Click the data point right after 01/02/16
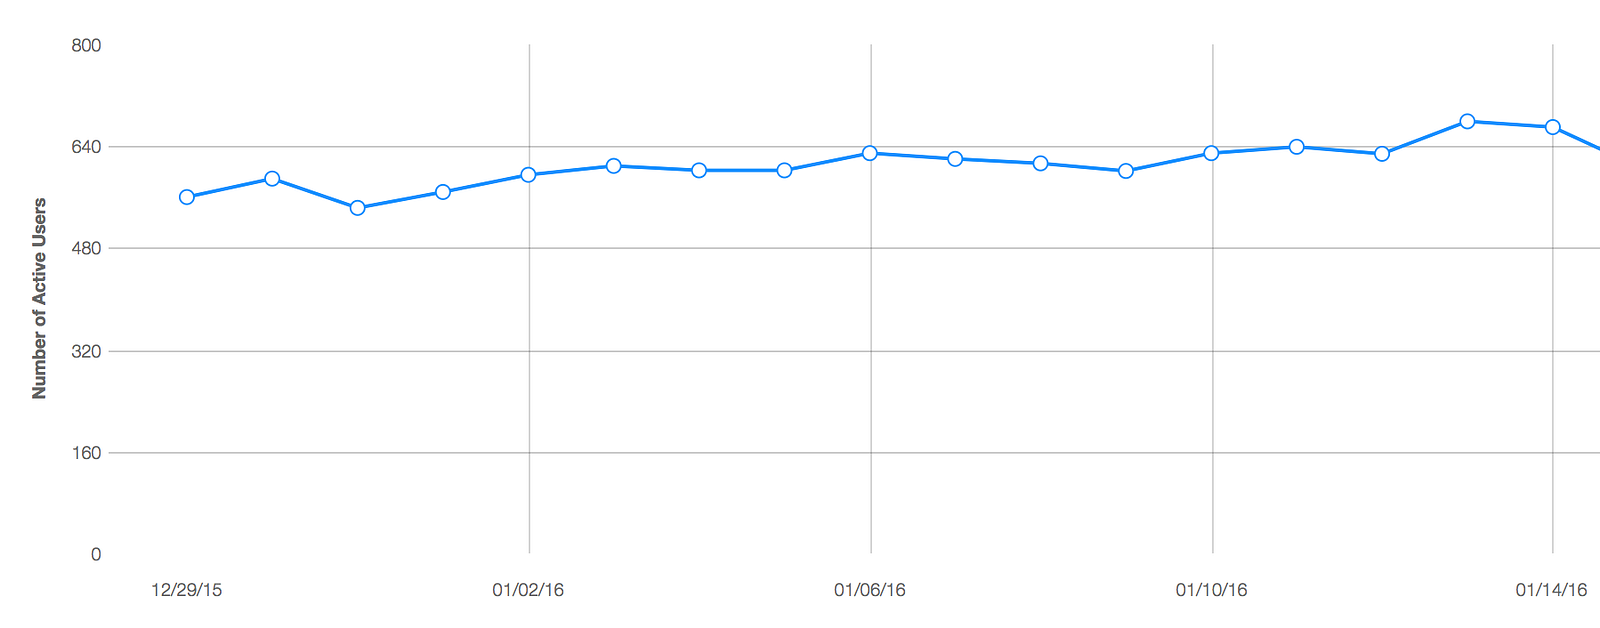Screen dimensions: 1600x628 tap(614, 166)
